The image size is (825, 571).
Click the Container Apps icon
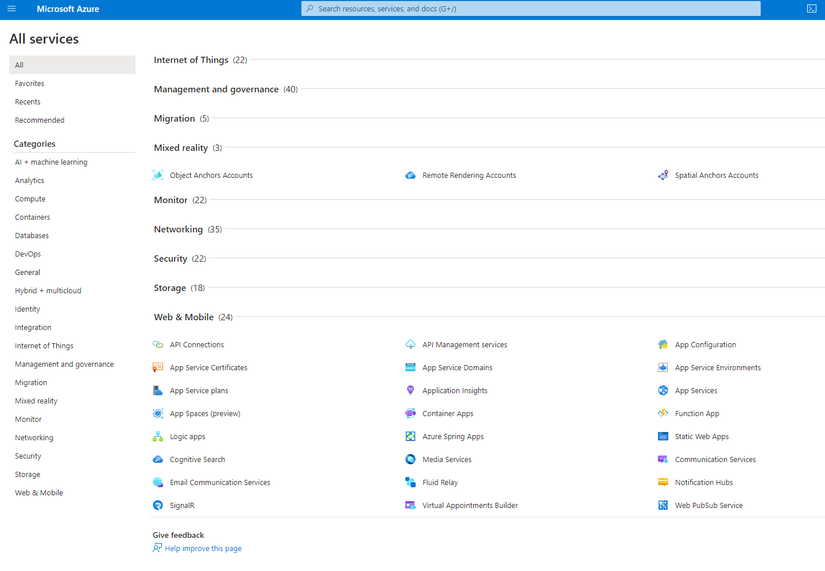click(x=410, y=414)
